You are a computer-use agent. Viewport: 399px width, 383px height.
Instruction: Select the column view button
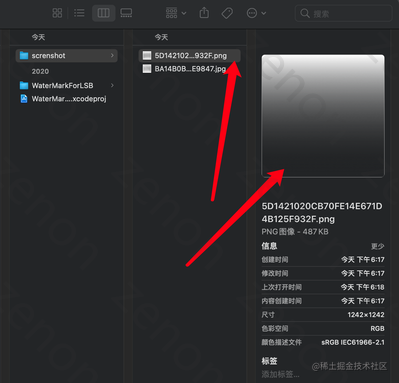click(x=103, y=13)
